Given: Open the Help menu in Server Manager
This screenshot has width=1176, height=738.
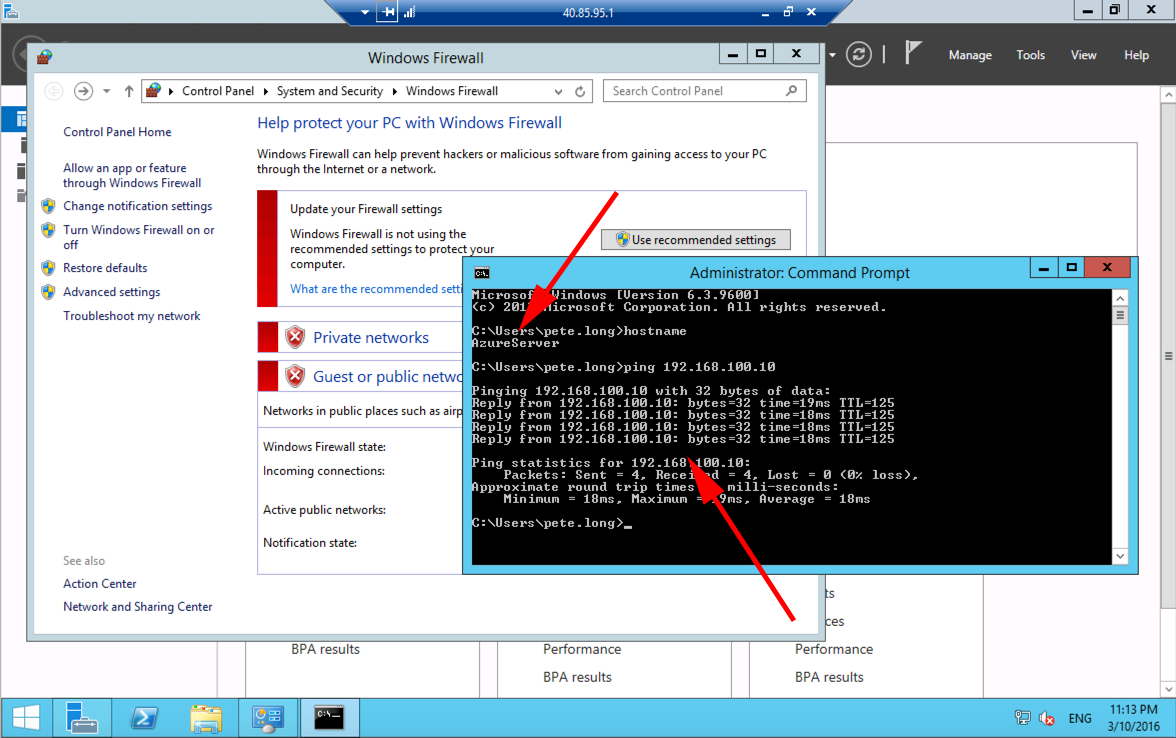Looking at the screenshot, I should pos(1136,55).
